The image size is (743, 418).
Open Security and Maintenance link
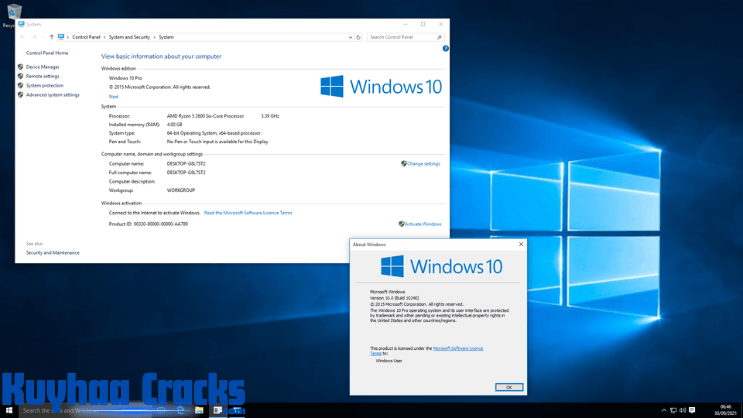[x=52, y=253]
